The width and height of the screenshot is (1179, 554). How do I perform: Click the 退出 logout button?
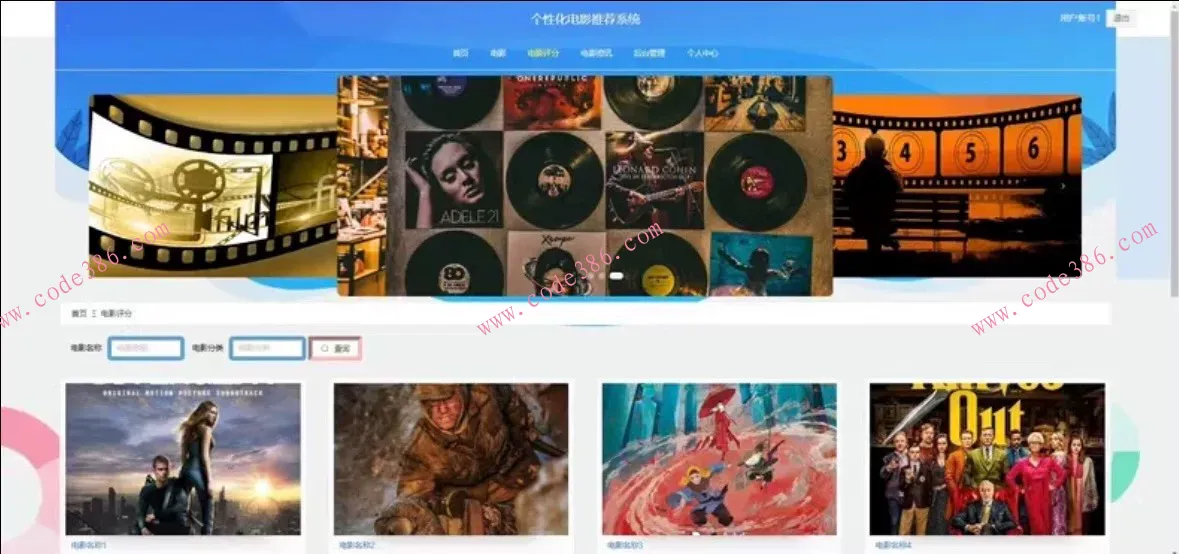[x=1121, y=18]
